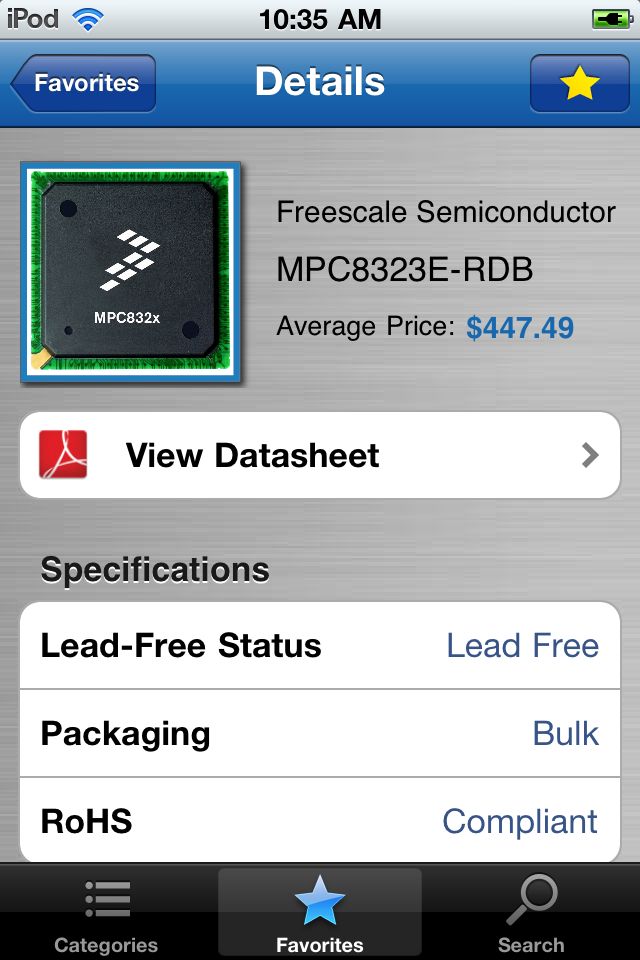The height and width of the screenshot is (960, 640).
Task: Select the blue star Favorites tab icon
Action: click(x=319, y=900)
